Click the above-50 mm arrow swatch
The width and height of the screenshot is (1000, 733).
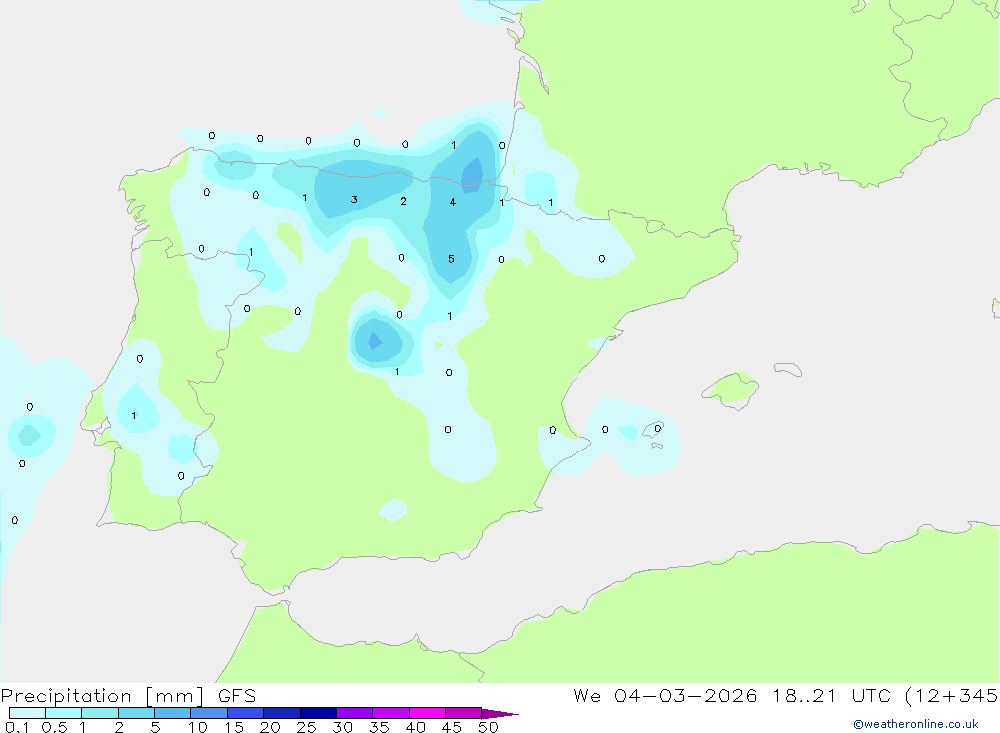click(500, 714)
